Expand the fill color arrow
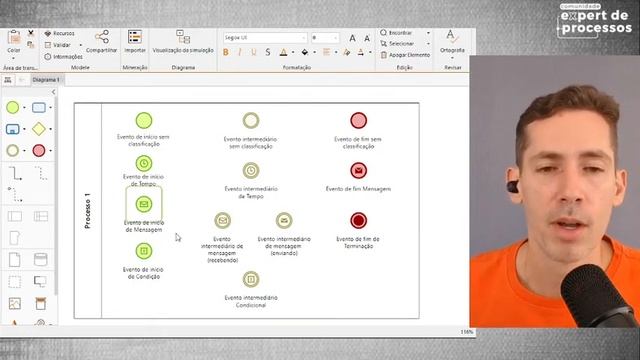Viewport: 640px width, 360px height. [x=314, y=53]
